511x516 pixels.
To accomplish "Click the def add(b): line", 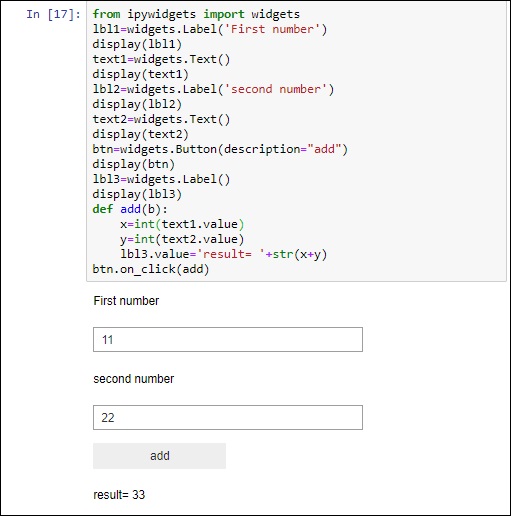I will (x=130, y=209).
